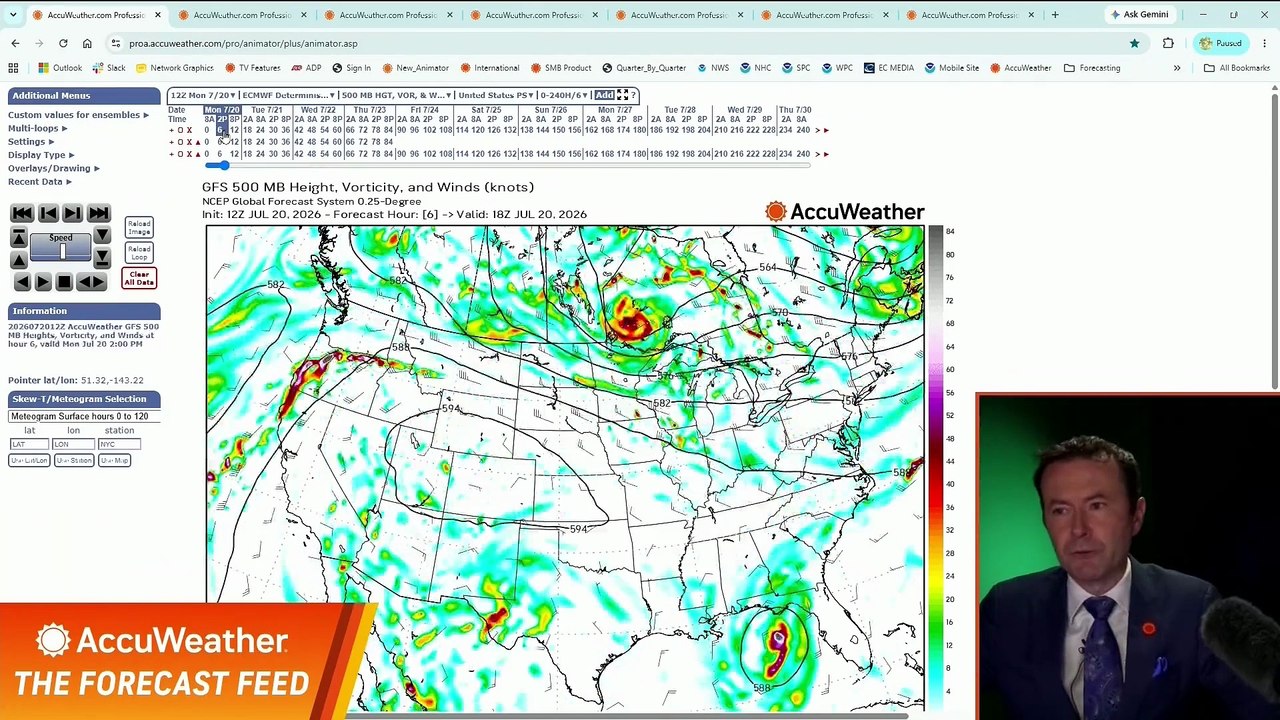Open Meteogram Surface hours selection dropdown
The width and height of the screenshot is (1280, 720).
tap(84, 416)
